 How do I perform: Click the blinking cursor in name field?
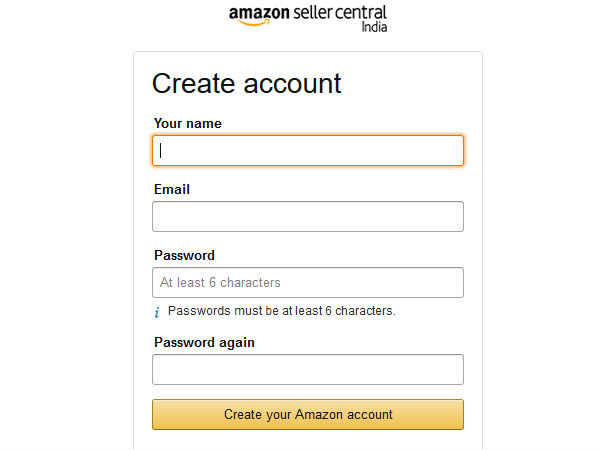click(x=161, y=151)
